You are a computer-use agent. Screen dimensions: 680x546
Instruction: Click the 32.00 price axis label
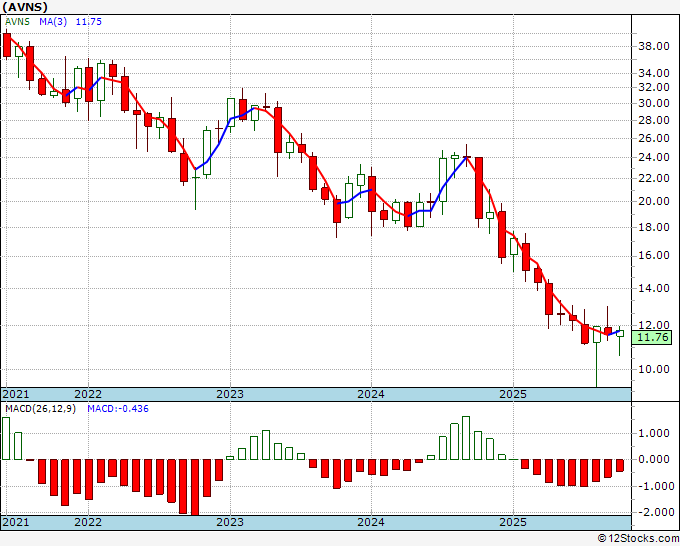[654, 87]
